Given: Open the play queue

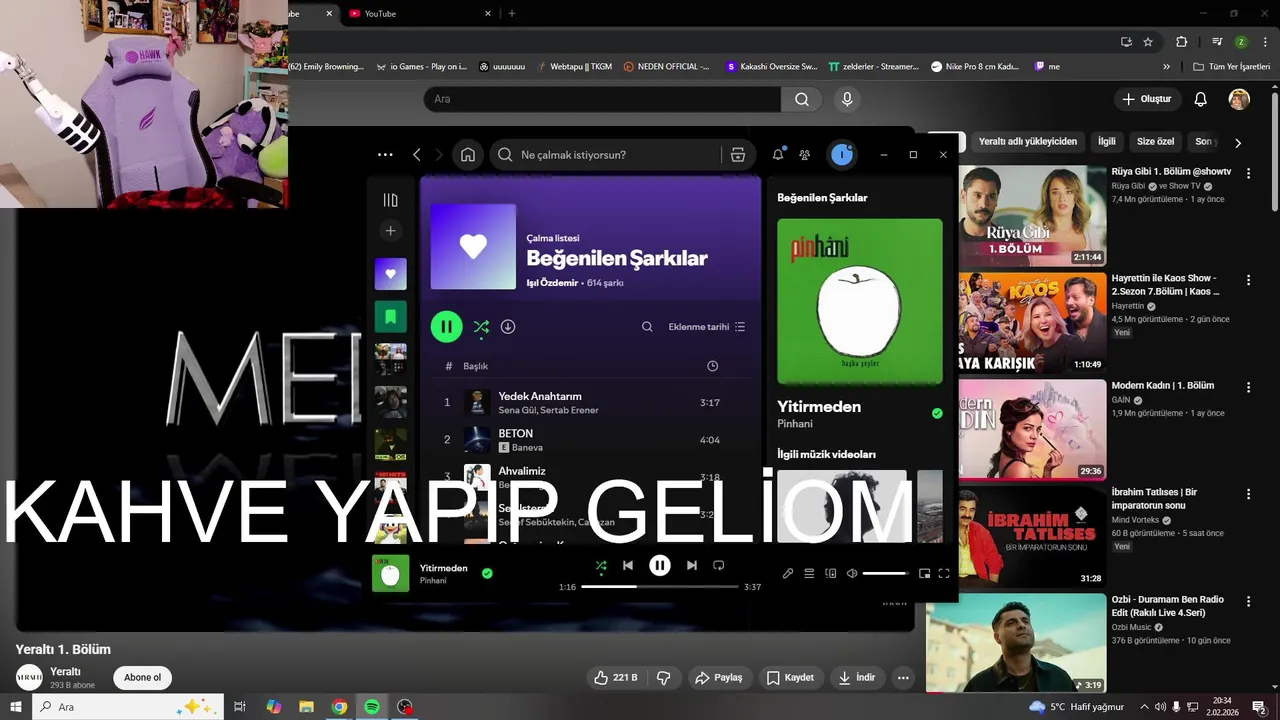Looking at the screenshot, I should (x=809, y=573).
